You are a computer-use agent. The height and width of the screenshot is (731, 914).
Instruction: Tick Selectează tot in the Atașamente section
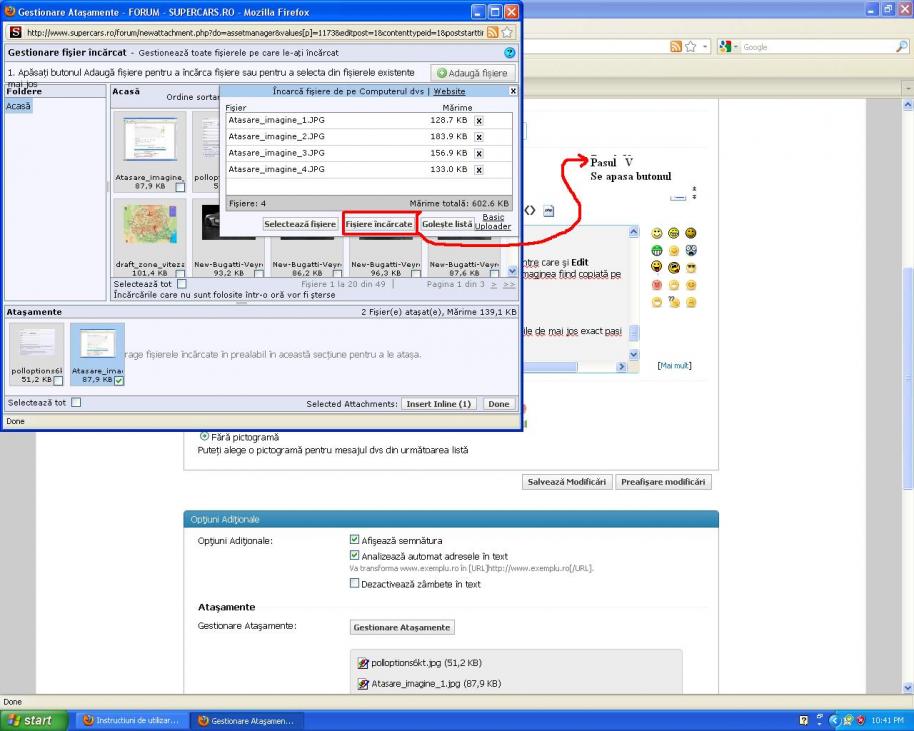(76, 403)
